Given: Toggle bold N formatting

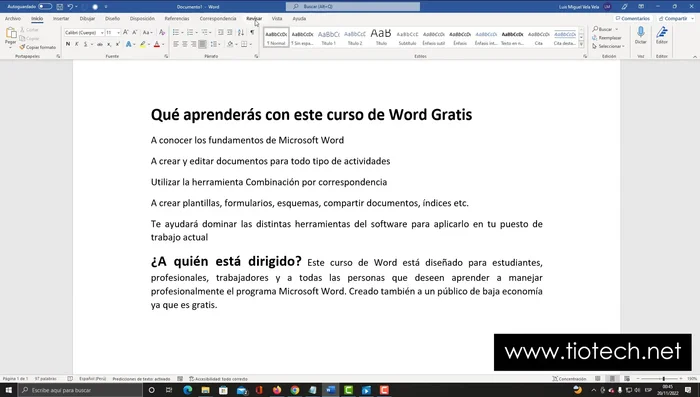Looking at the screenshot, I should click(x=68, y=44).
